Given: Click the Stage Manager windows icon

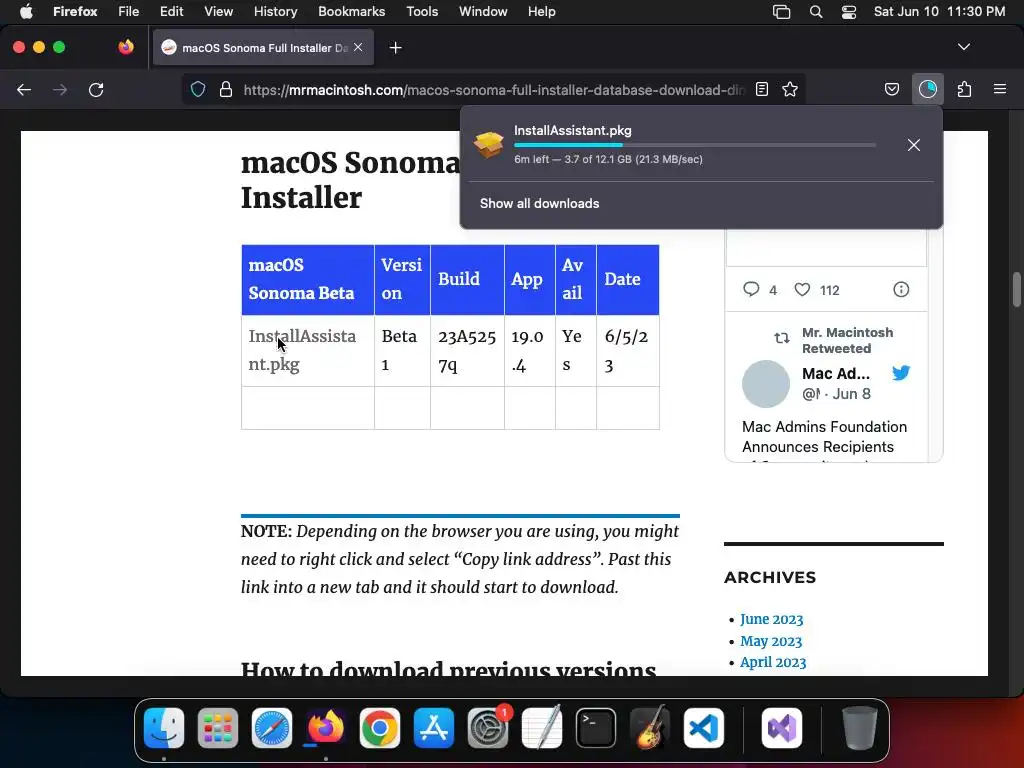Looking at the screenshot, I should click(782, 12).
